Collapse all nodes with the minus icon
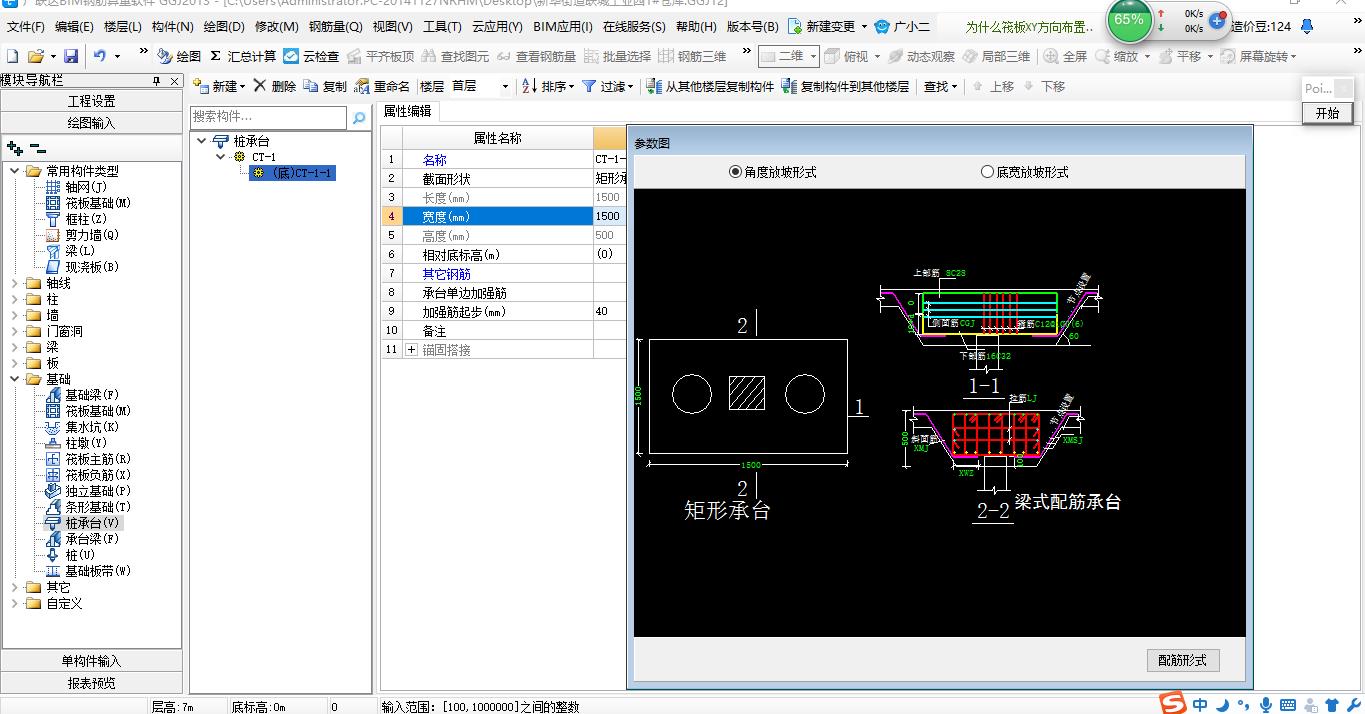This screenshot has width=1365, height=714. 38,148
